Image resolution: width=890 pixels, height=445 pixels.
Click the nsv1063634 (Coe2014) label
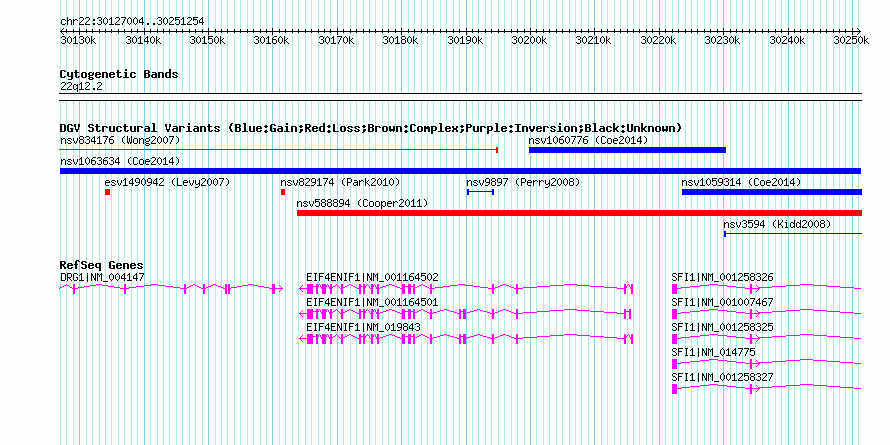[x=120, y=161]
